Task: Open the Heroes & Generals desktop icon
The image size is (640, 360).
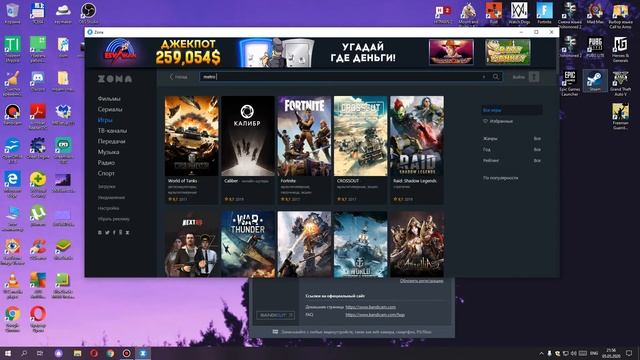Action: click(x=620, y=49)
